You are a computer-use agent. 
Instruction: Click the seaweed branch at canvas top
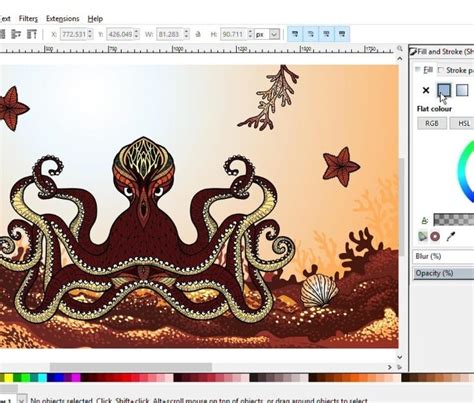coord(268,97)
